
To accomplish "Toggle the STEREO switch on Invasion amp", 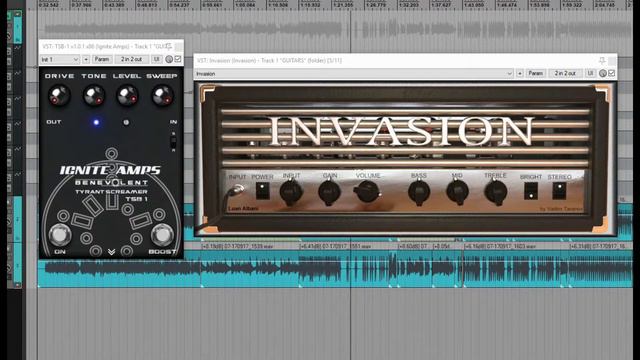I will (x=559, y=191).
